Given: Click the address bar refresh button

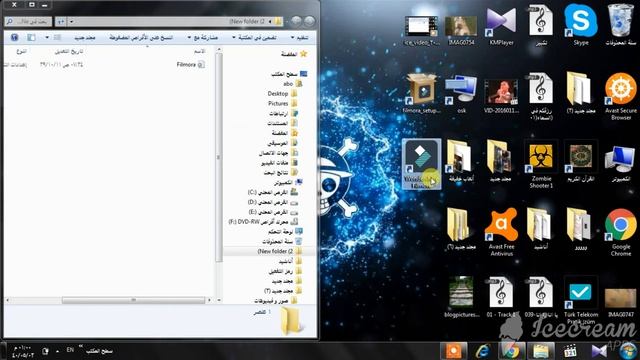Looking at the screenshot, I should pos(61,21).
